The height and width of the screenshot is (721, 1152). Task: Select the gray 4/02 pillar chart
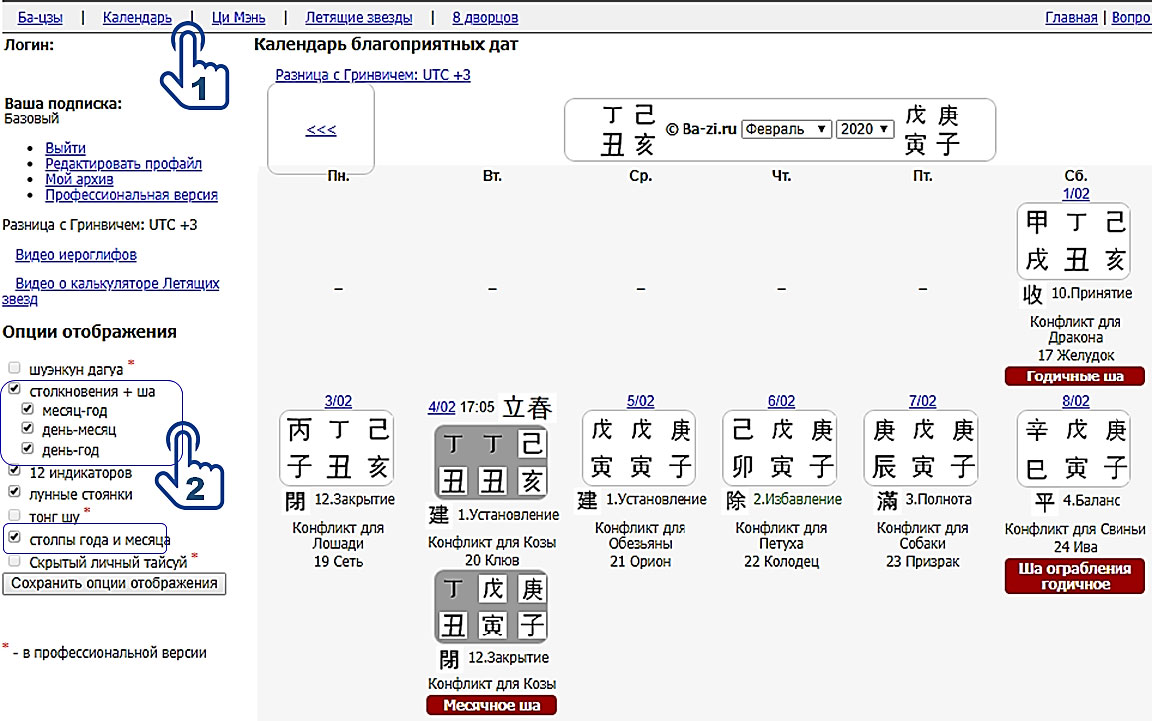pyautogui.click(x=491, y=461)
